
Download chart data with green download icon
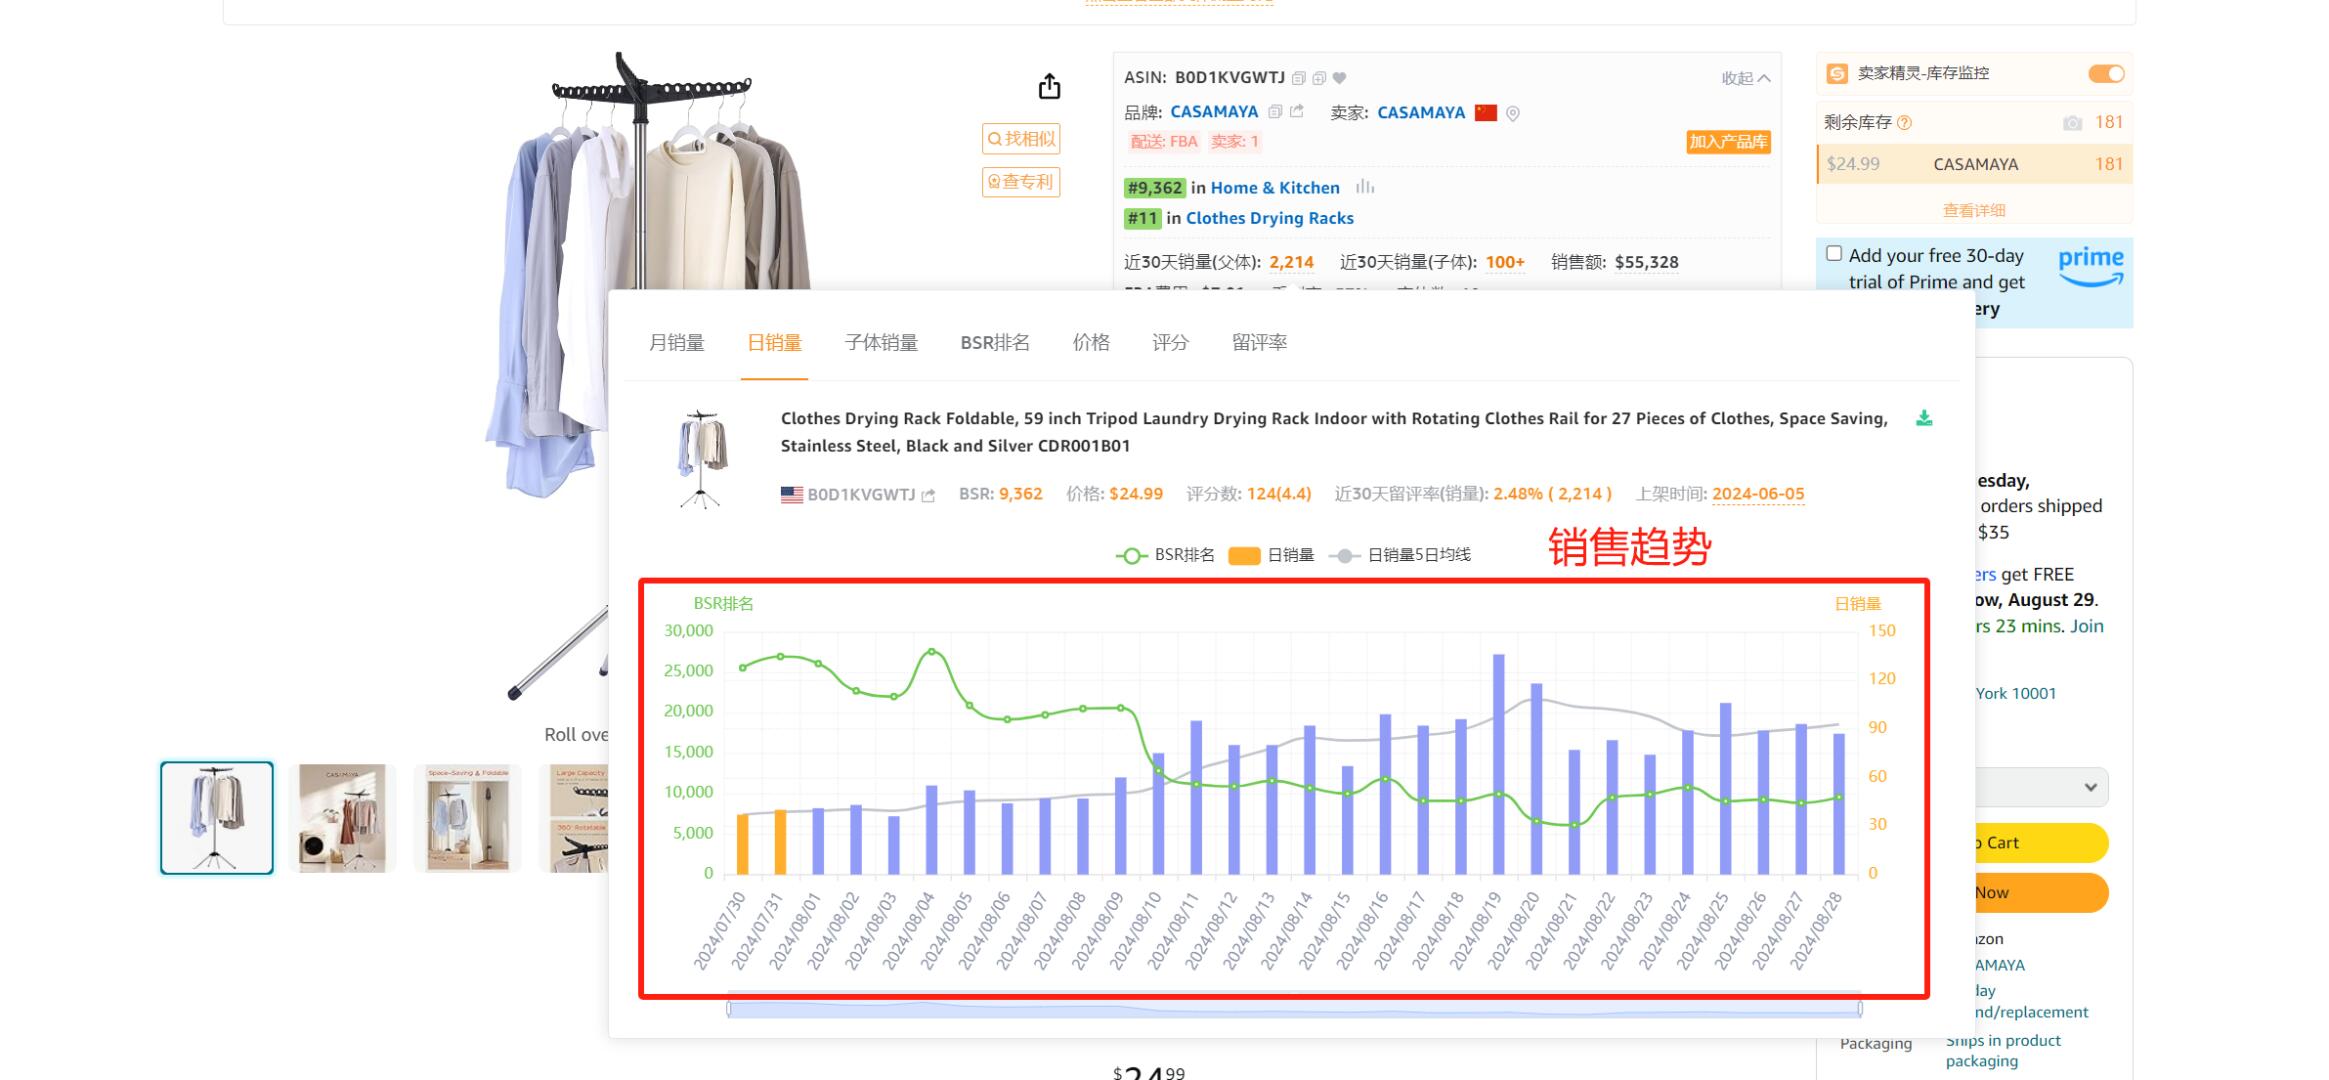1924,418
